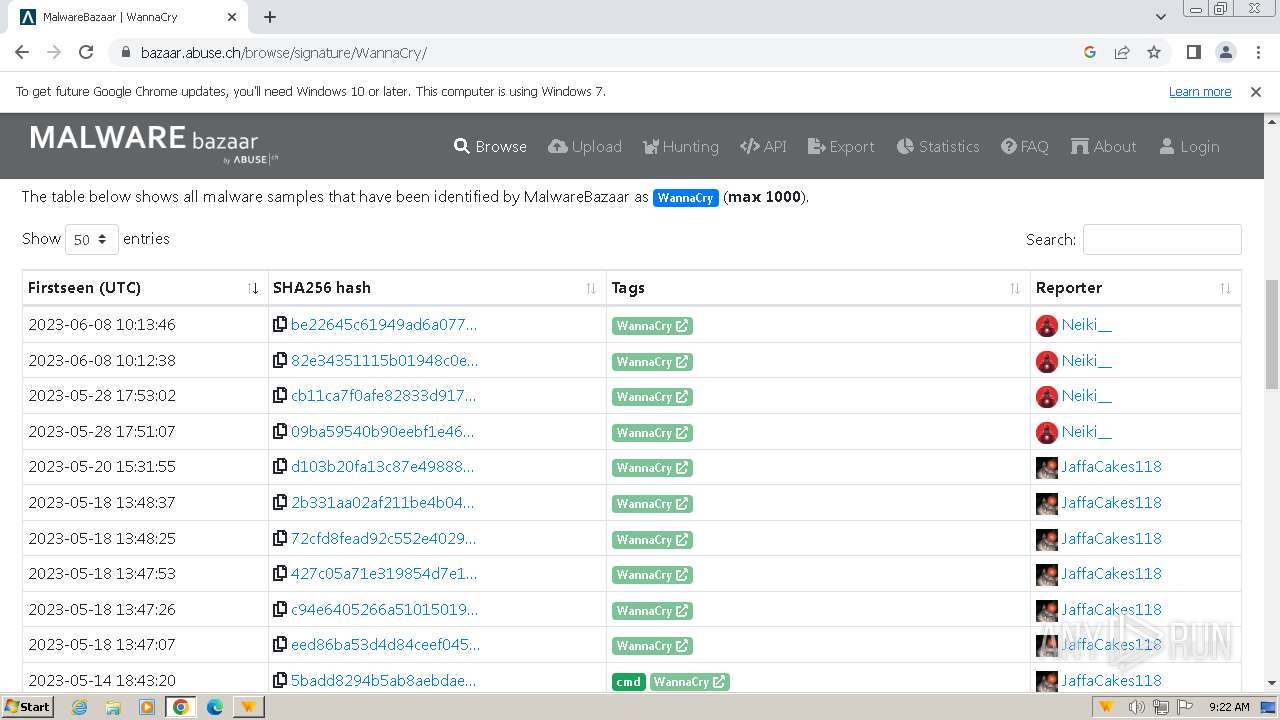This screenshot has width=1280, height=720.
Task: Open Microsoft Edge from the taskbar
Action: [x=214, y=707]
